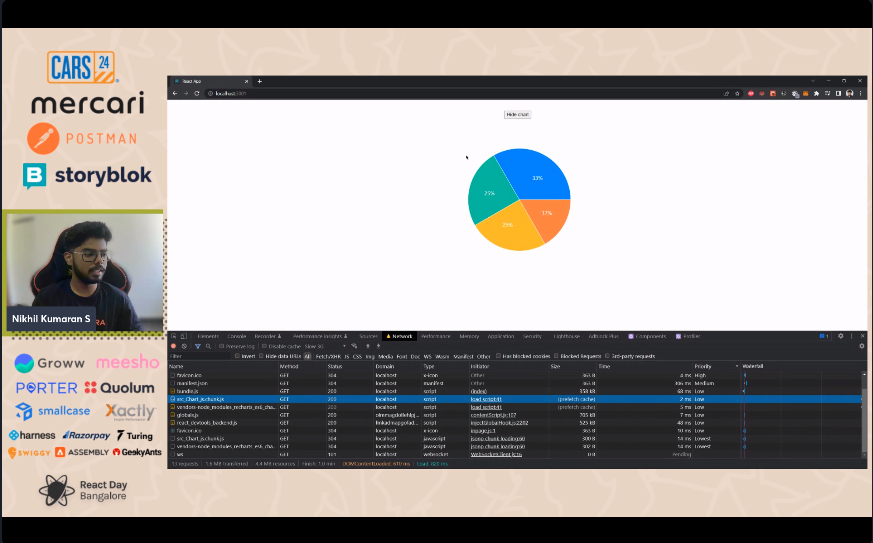Viewport: 873px width, 543px height.
Task: Open DevTools settings gear
Action: click(x=841, y=336)
